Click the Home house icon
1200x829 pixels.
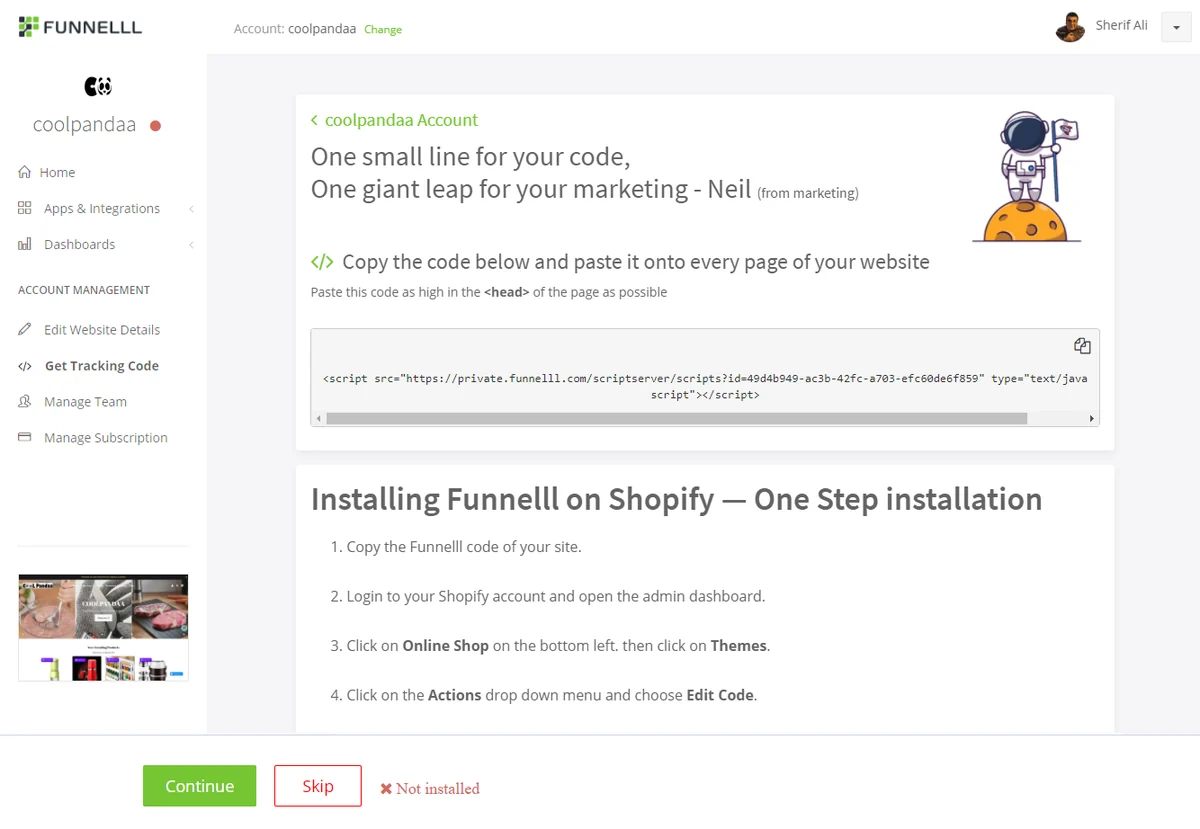coord(25,172)
